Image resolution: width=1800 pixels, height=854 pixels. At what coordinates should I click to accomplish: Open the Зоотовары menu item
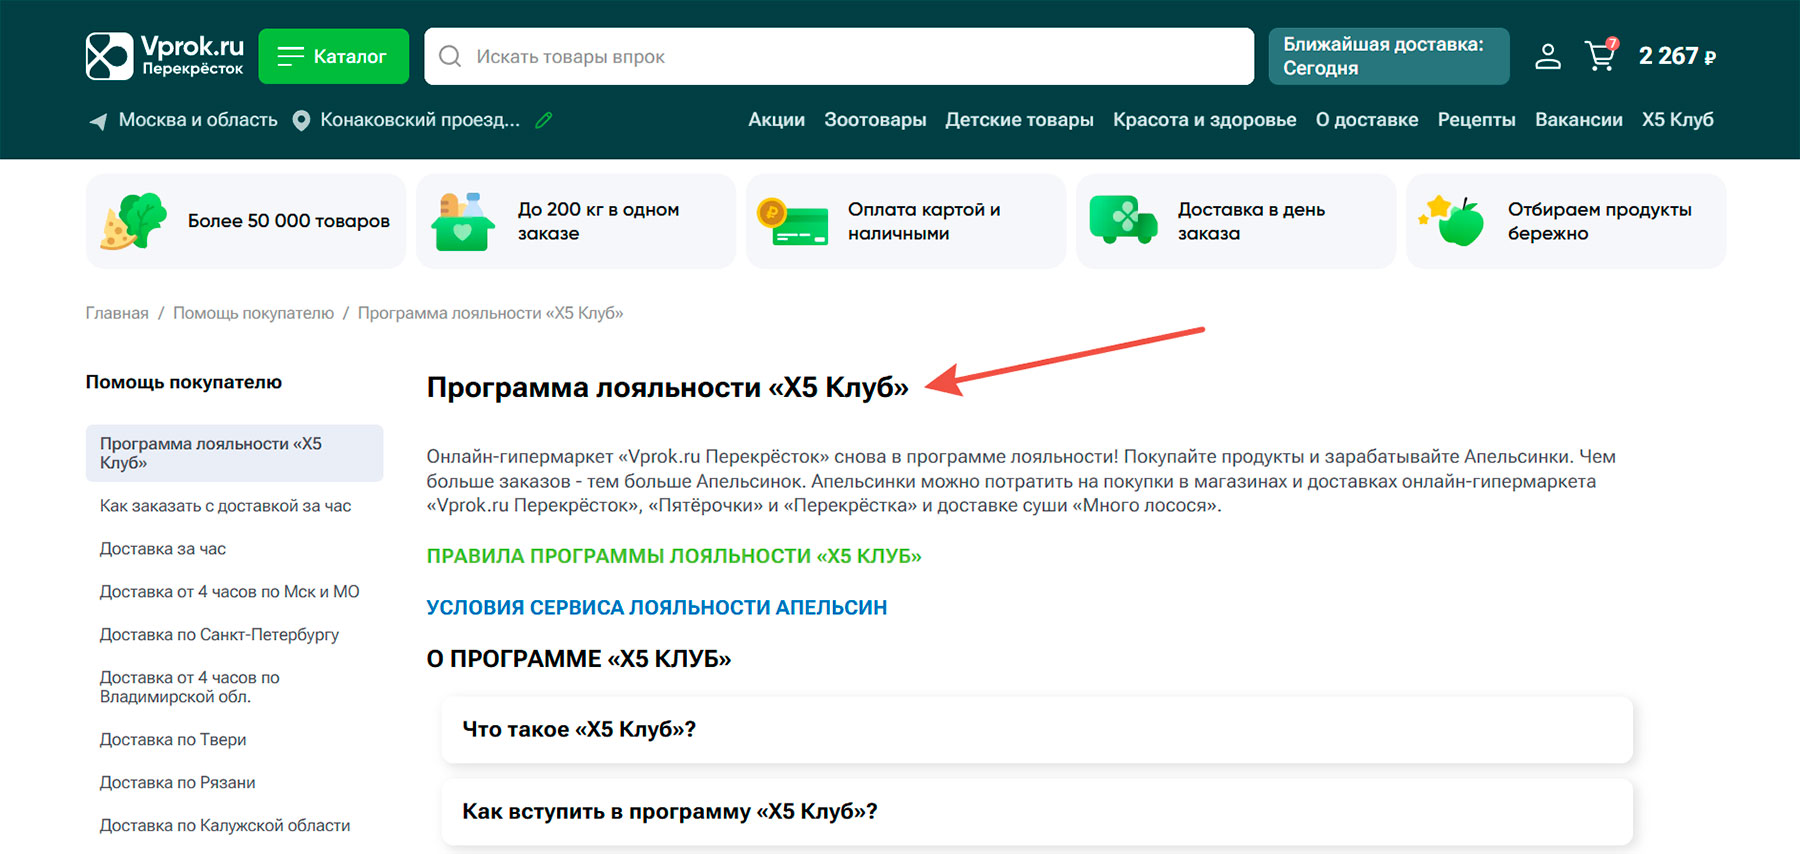875,120
